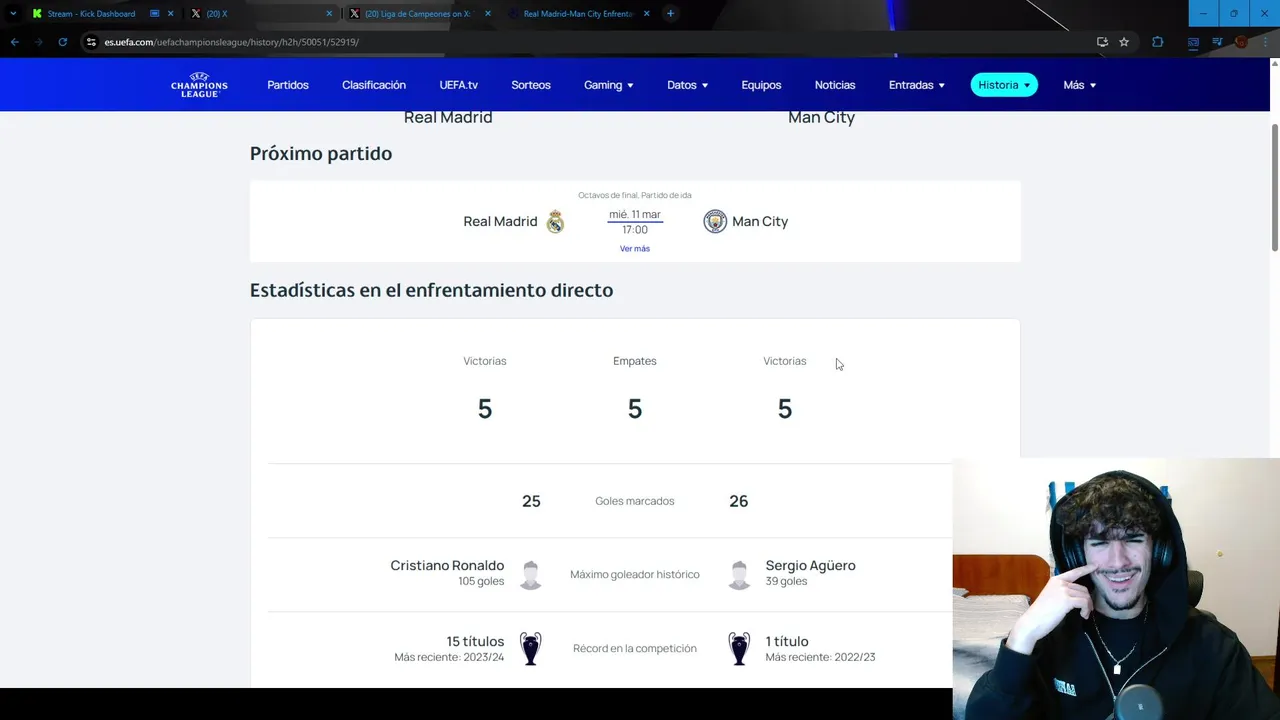This screenshot has width=1280, height=720.
Task: Click the Man City crest in next match
Action: point(715,222)
